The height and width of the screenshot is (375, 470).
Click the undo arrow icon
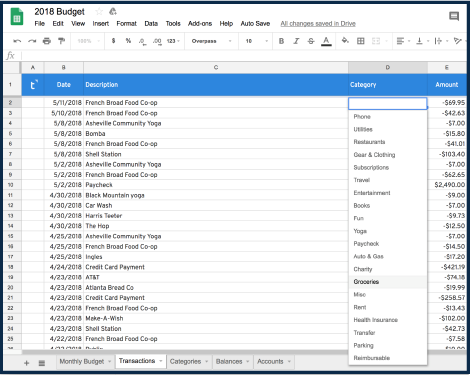[x=17, y=41]
